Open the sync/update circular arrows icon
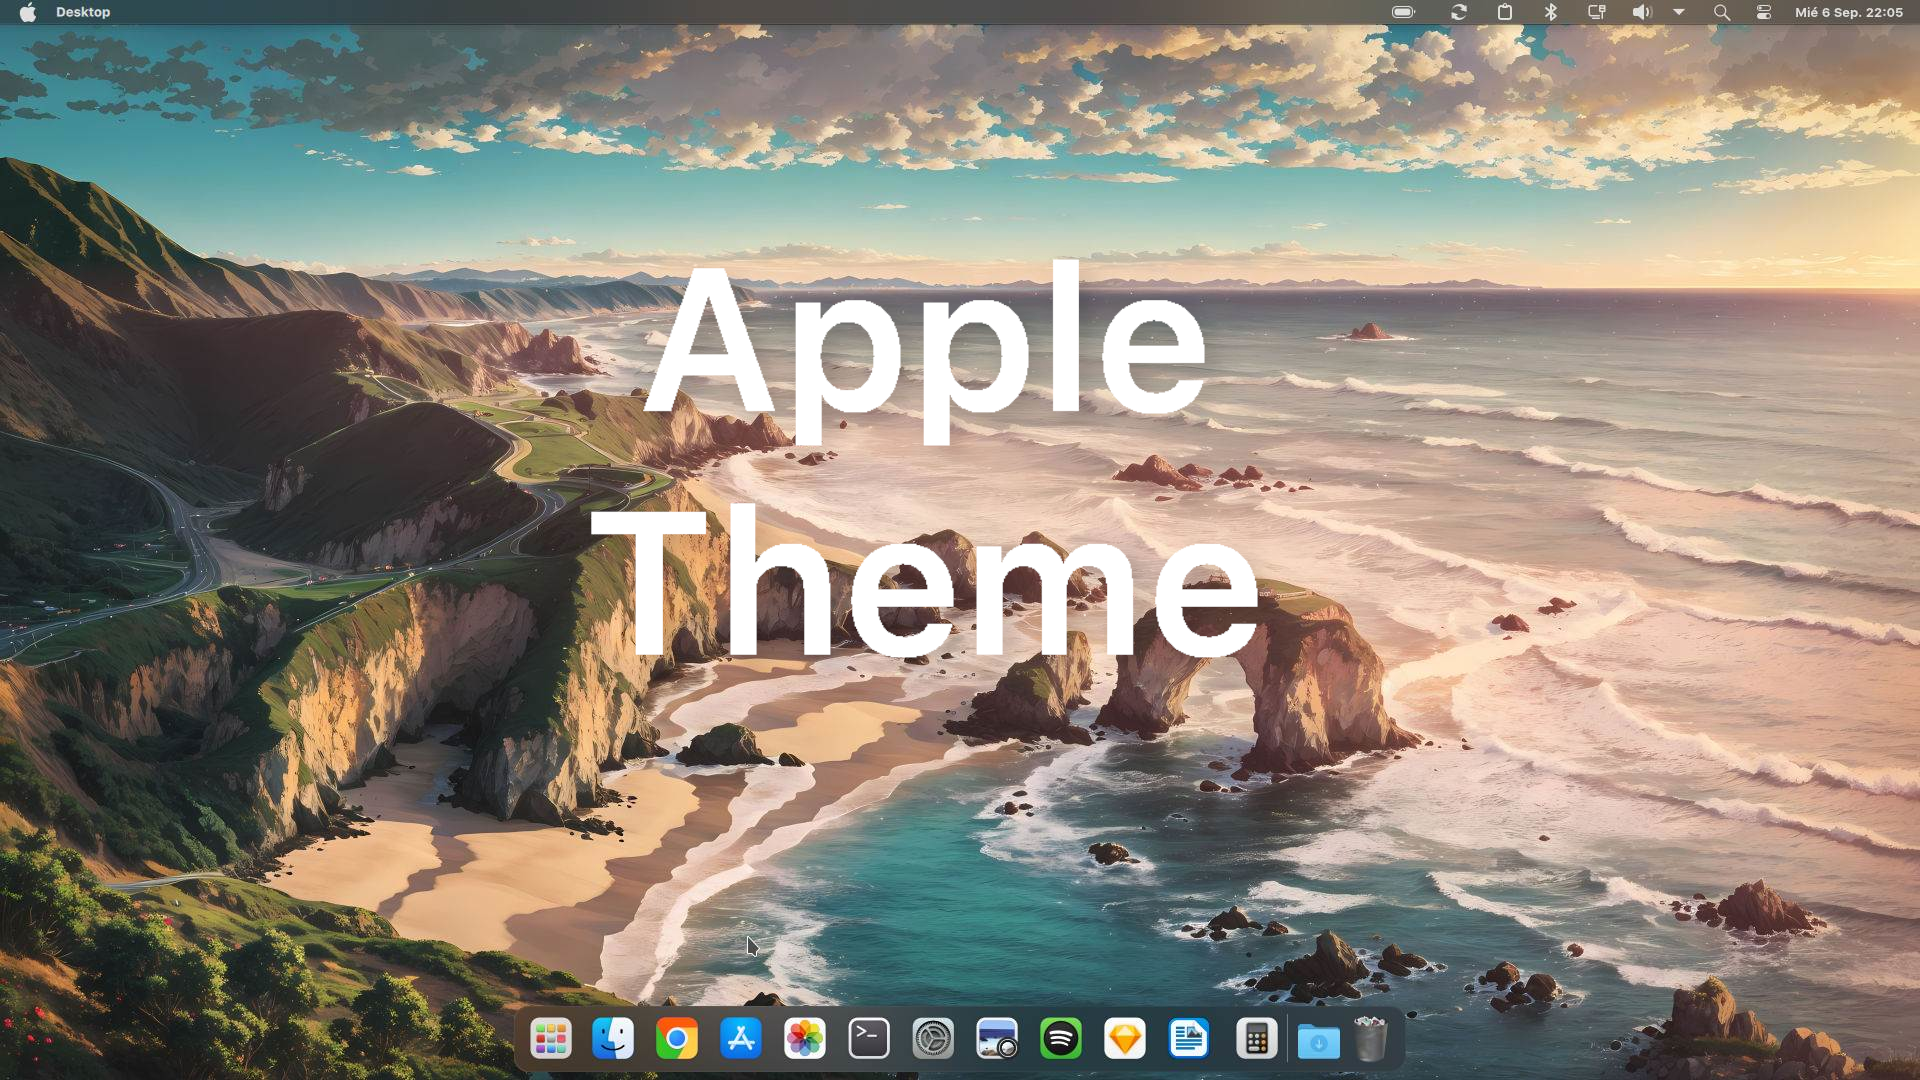The height and width of the screenshot is (1080, 1920). tap(1459, 12)
